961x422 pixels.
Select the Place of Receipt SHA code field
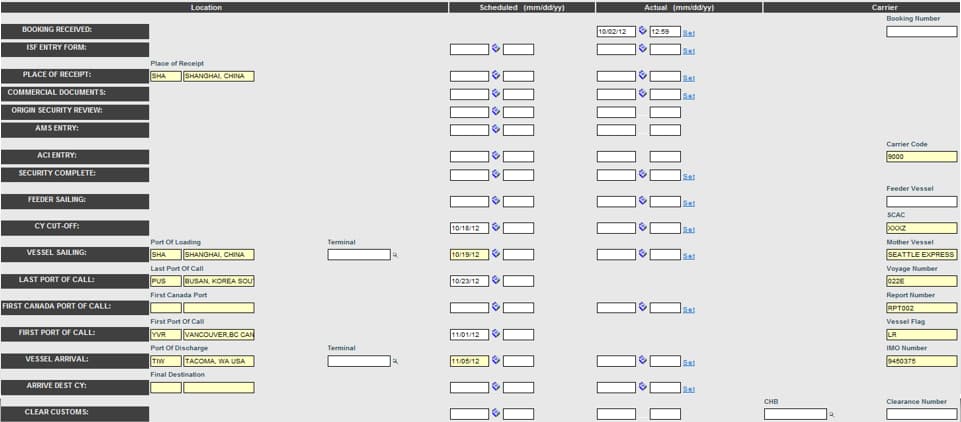pos(165,76)
